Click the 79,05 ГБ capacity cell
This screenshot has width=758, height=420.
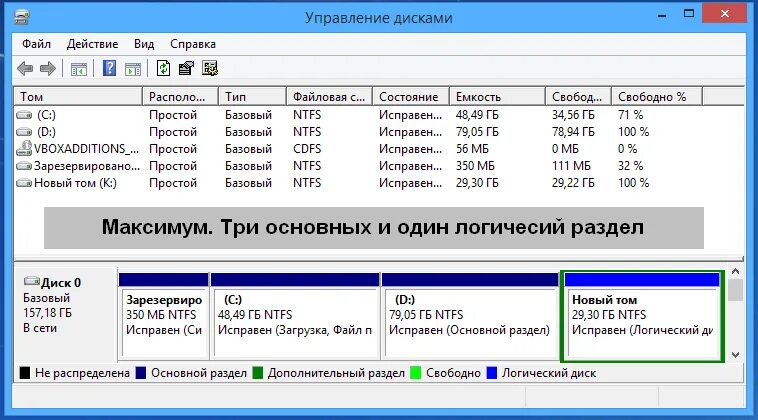click(477, 132)
